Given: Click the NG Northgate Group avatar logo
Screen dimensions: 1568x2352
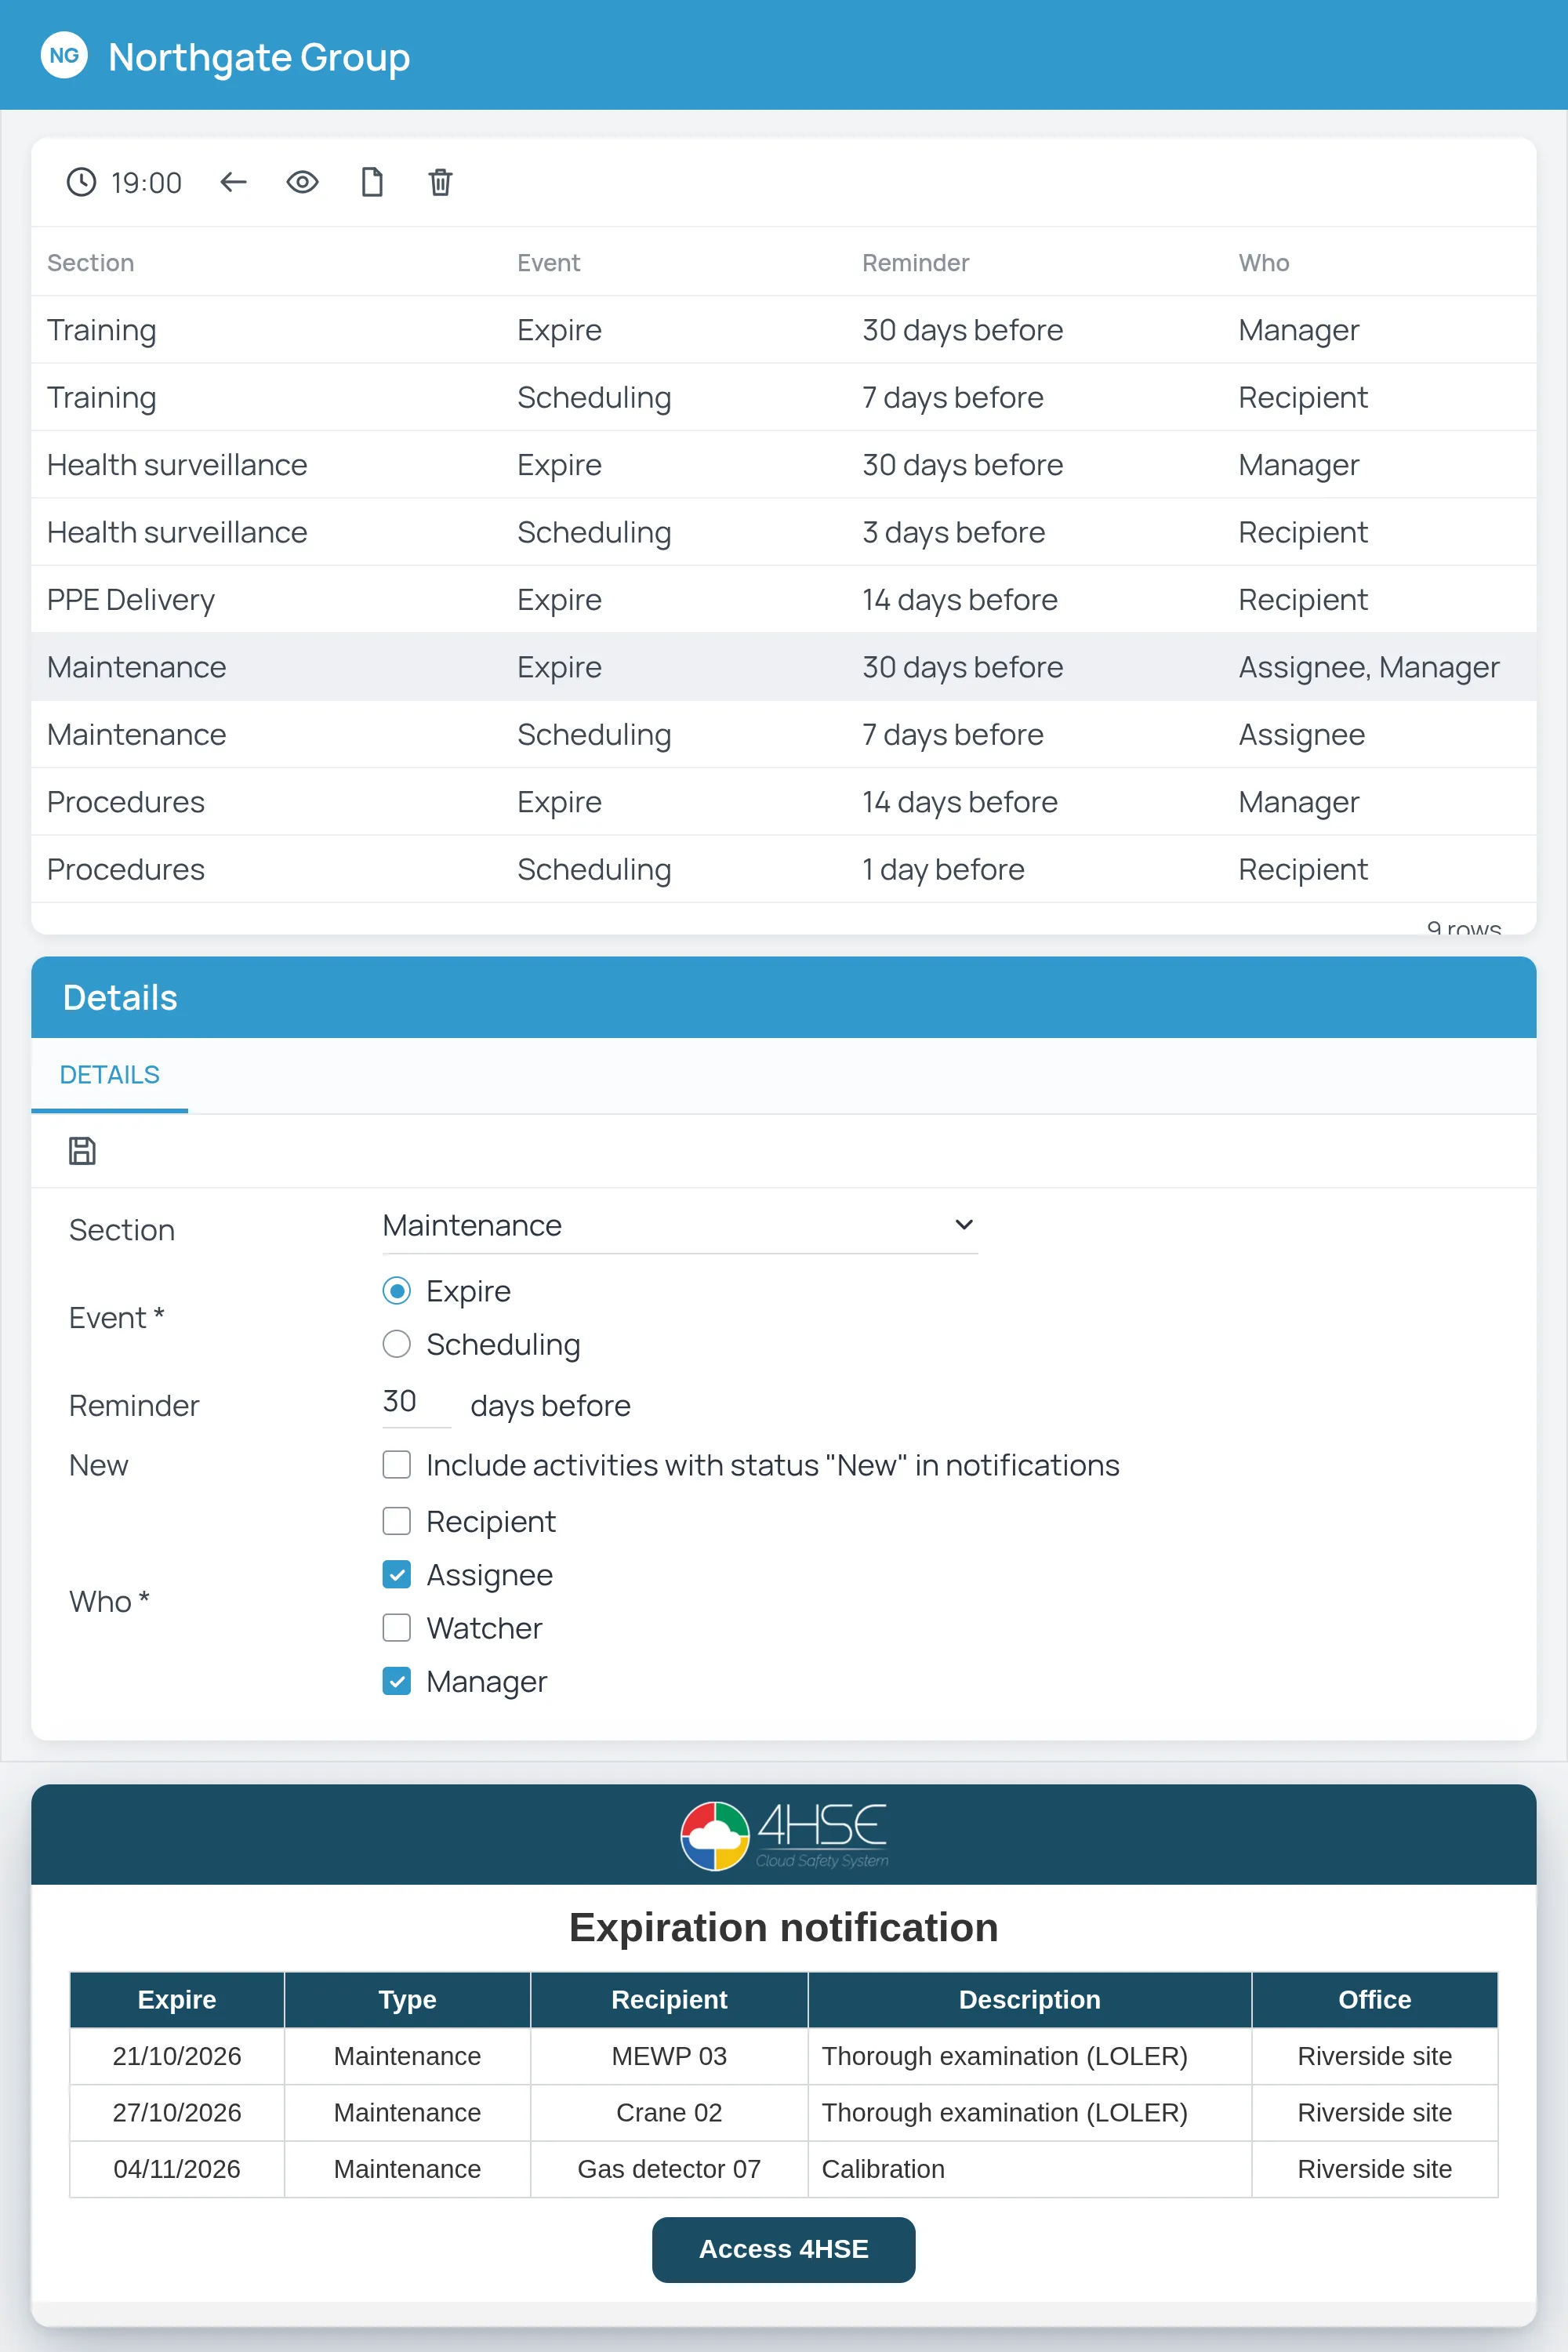Looking at the screenshot, I should tap(64, 56).
